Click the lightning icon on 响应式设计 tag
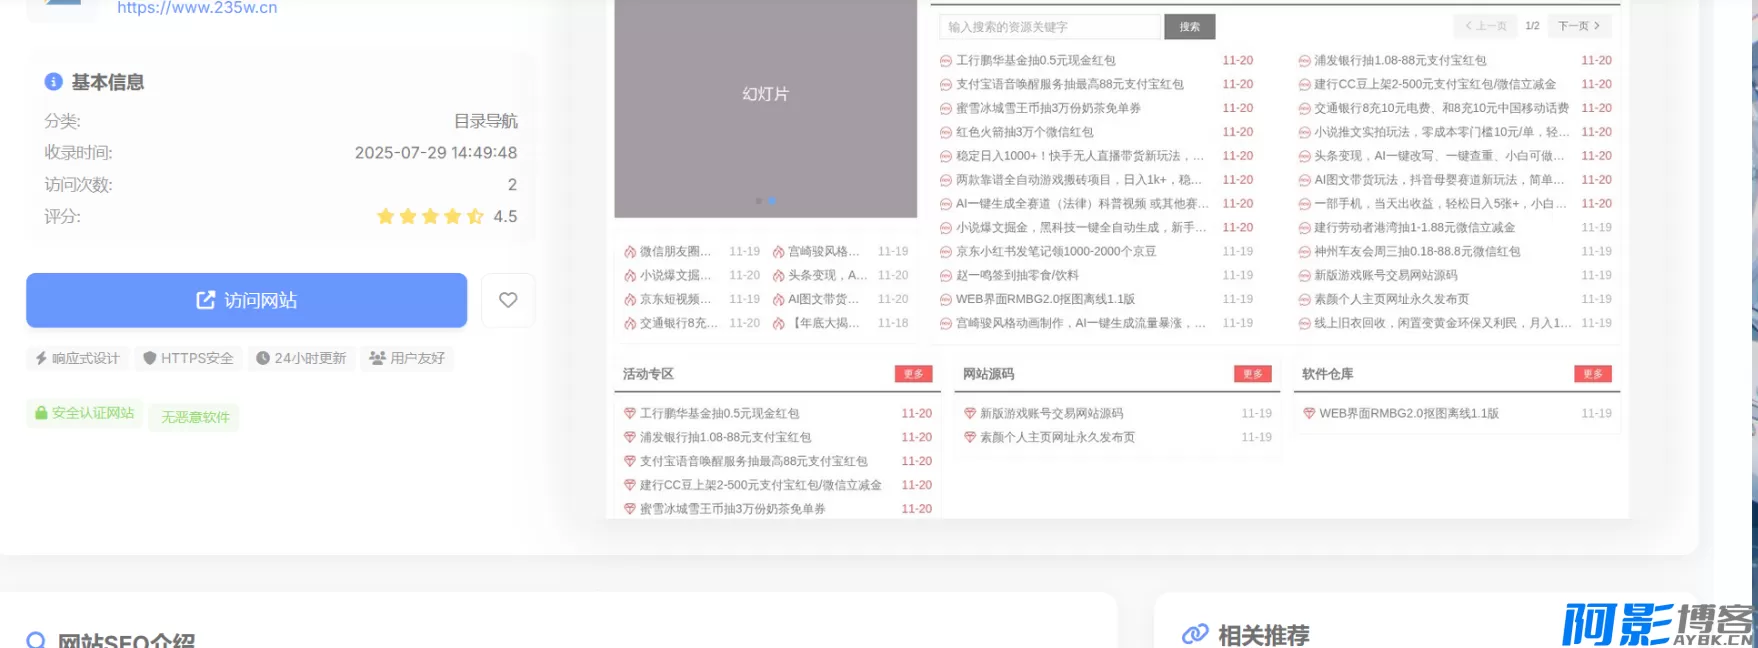The width and height of the screenshot is (1758, 648). click(x=41, y=358)
